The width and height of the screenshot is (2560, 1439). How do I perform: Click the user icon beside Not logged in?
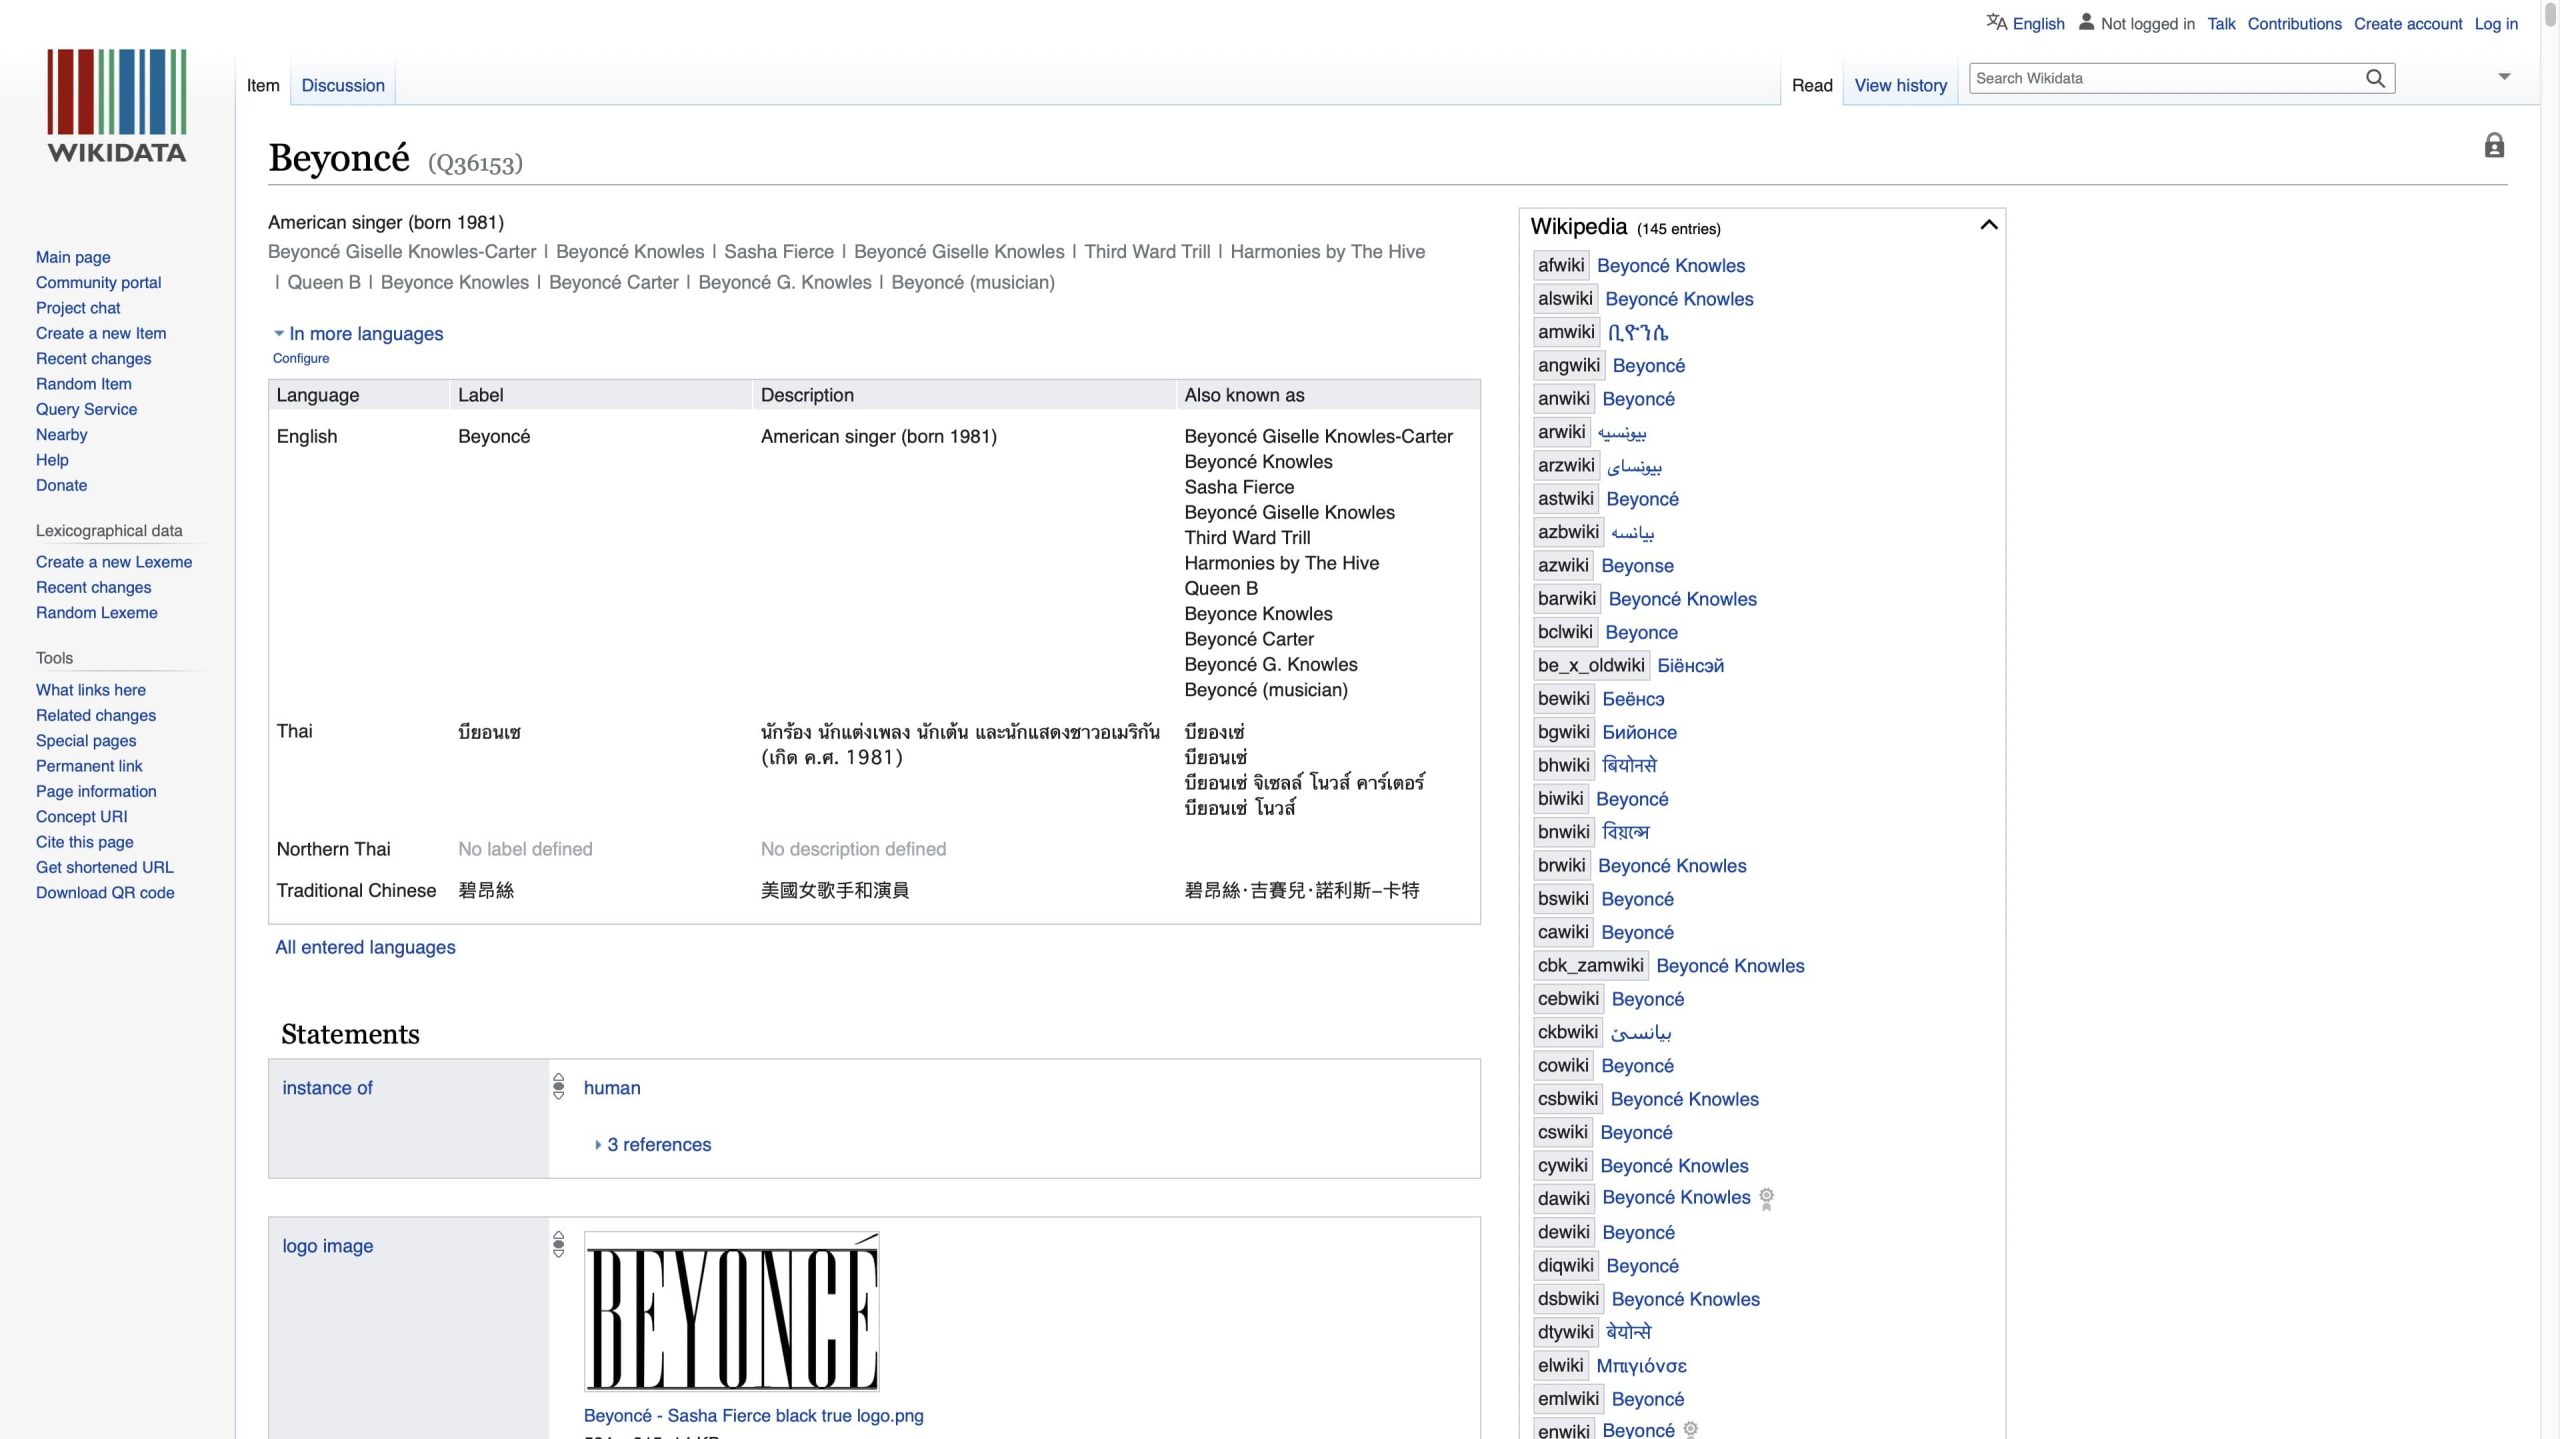point(2086,22)
